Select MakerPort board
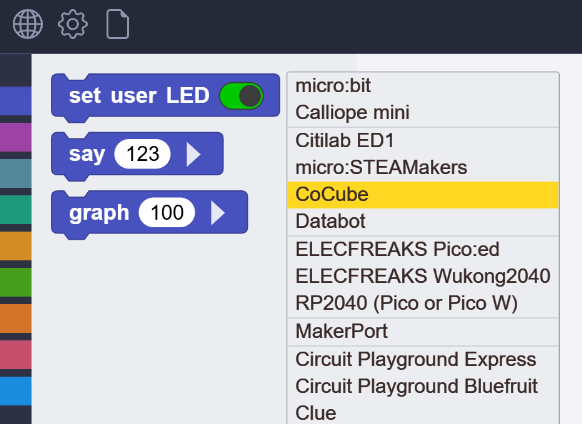This screenshot has width=582, height=424. tap(423, 331)
